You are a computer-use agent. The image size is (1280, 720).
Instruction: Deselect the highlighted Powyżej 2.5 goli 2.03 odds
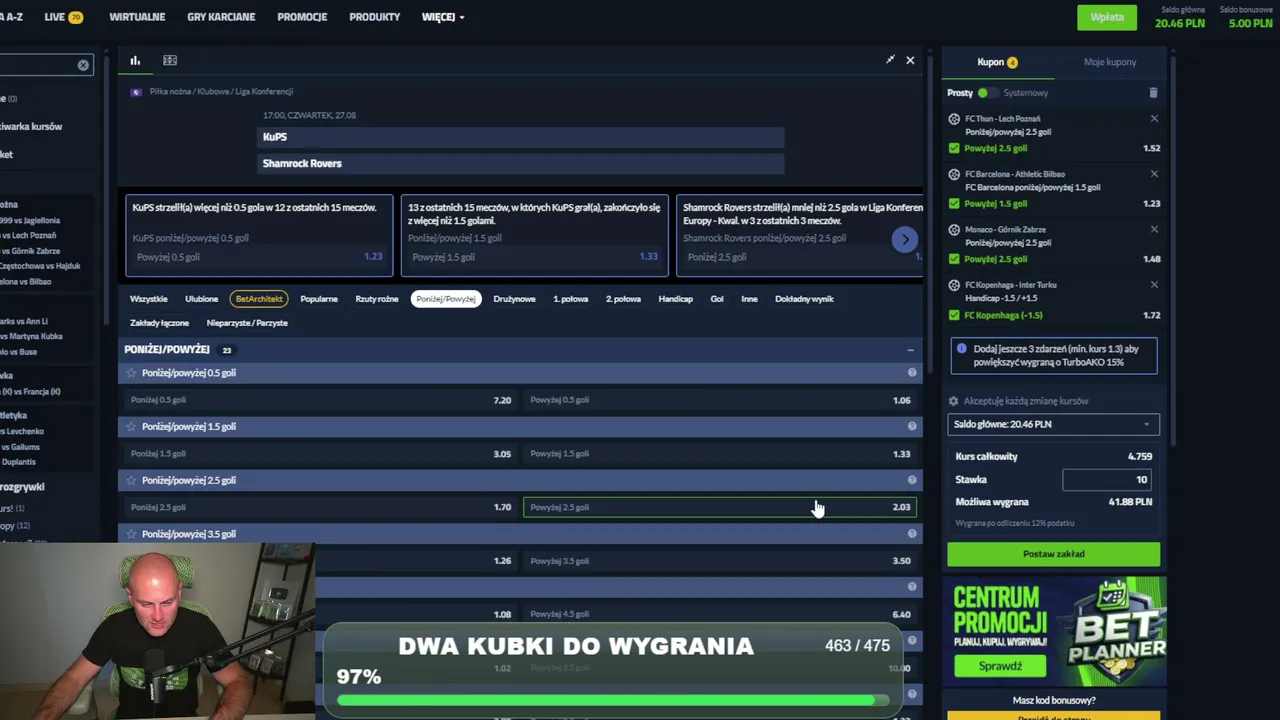[720, 507]
